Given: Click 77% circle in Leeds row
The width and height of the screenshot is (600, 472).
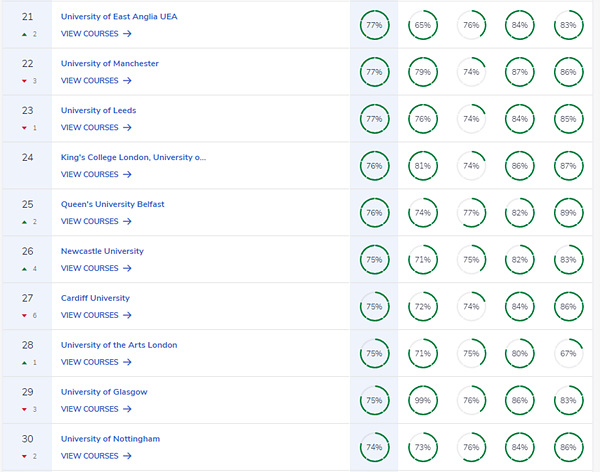Looking at the screenshot, I should (x=375, y=119).
